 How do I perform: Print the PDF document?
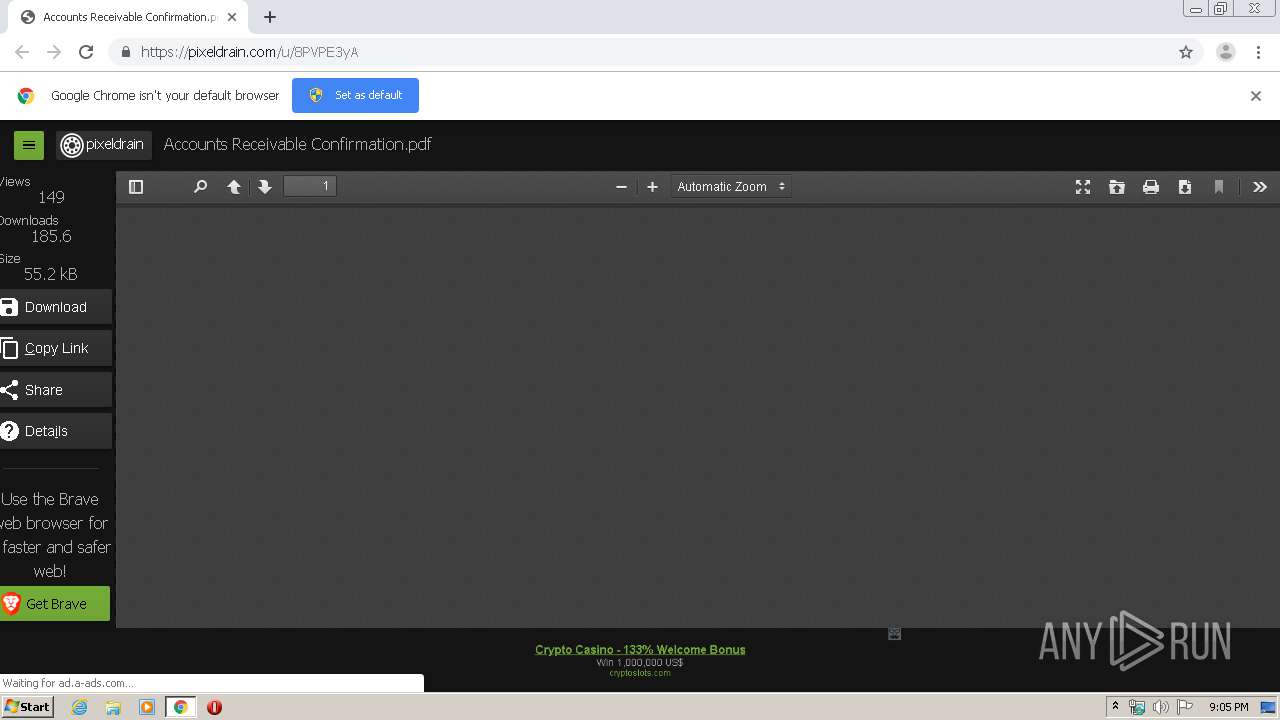coord(1151,187)
